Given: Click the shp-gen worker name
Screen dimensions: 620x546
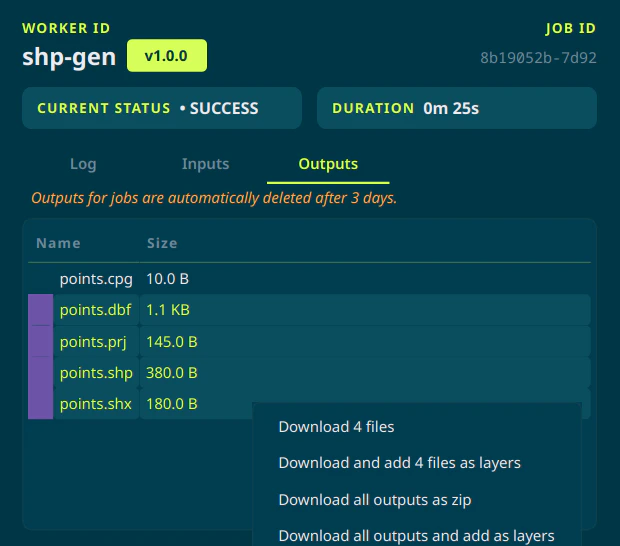Looking at the screenshot, I should pos(69,57).
